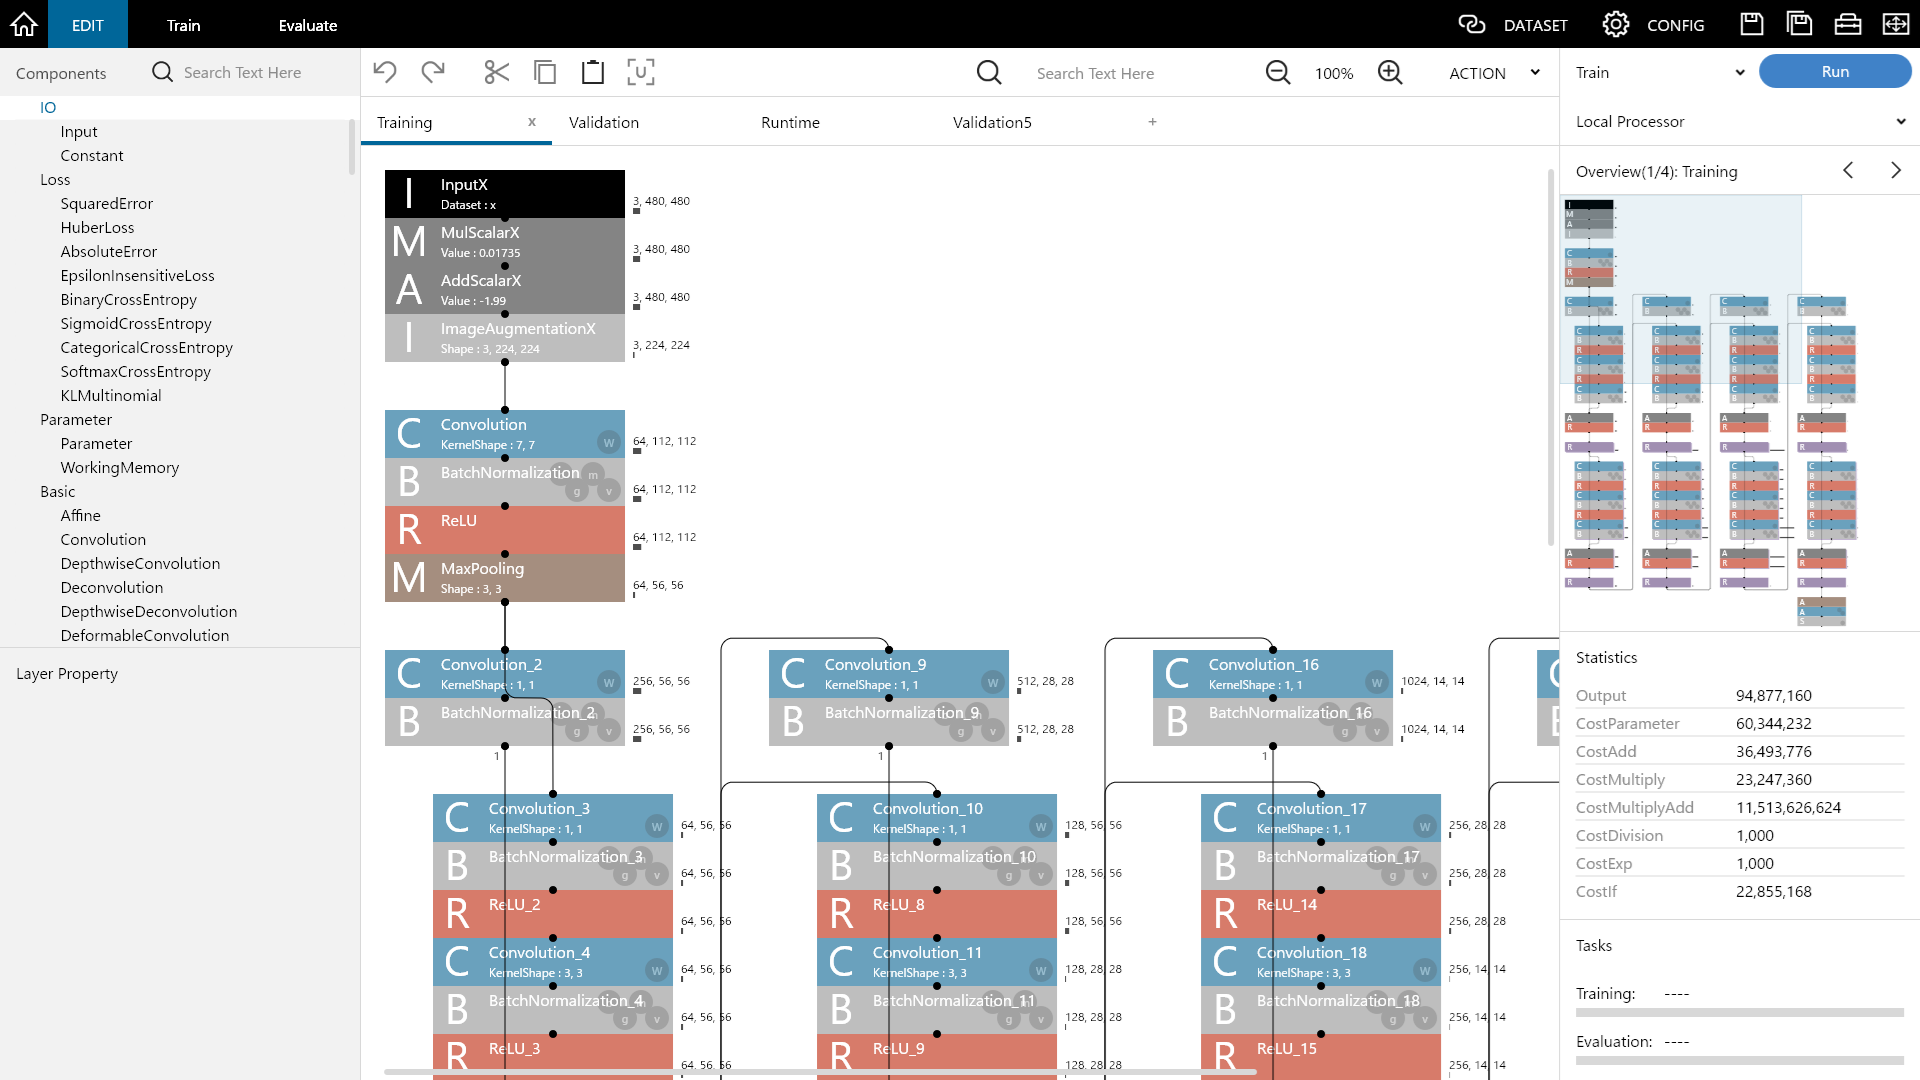
Task: Go to next overview network
Action: pos(1896,171)
